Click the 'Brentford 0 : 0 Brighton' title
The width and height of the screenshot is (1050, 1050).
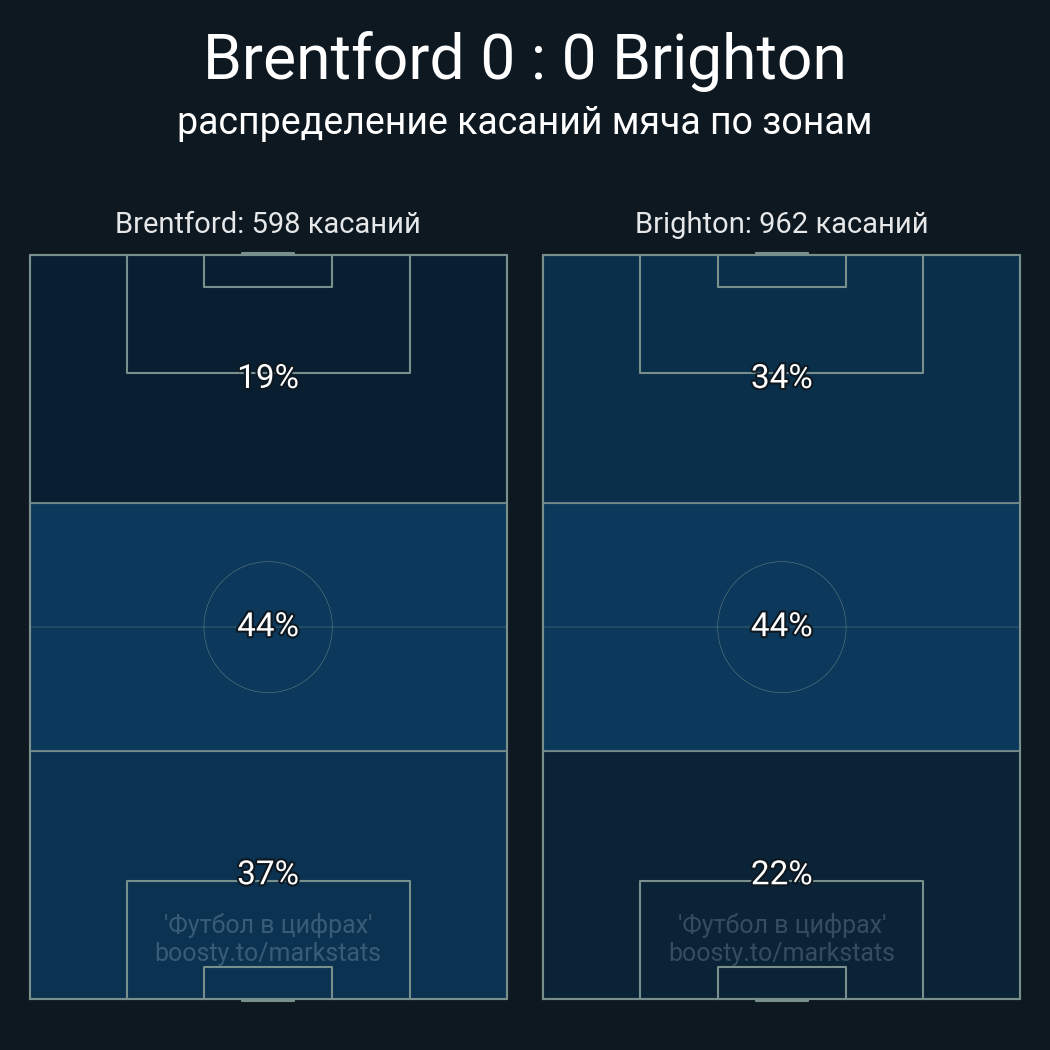(x=524, y=58)
